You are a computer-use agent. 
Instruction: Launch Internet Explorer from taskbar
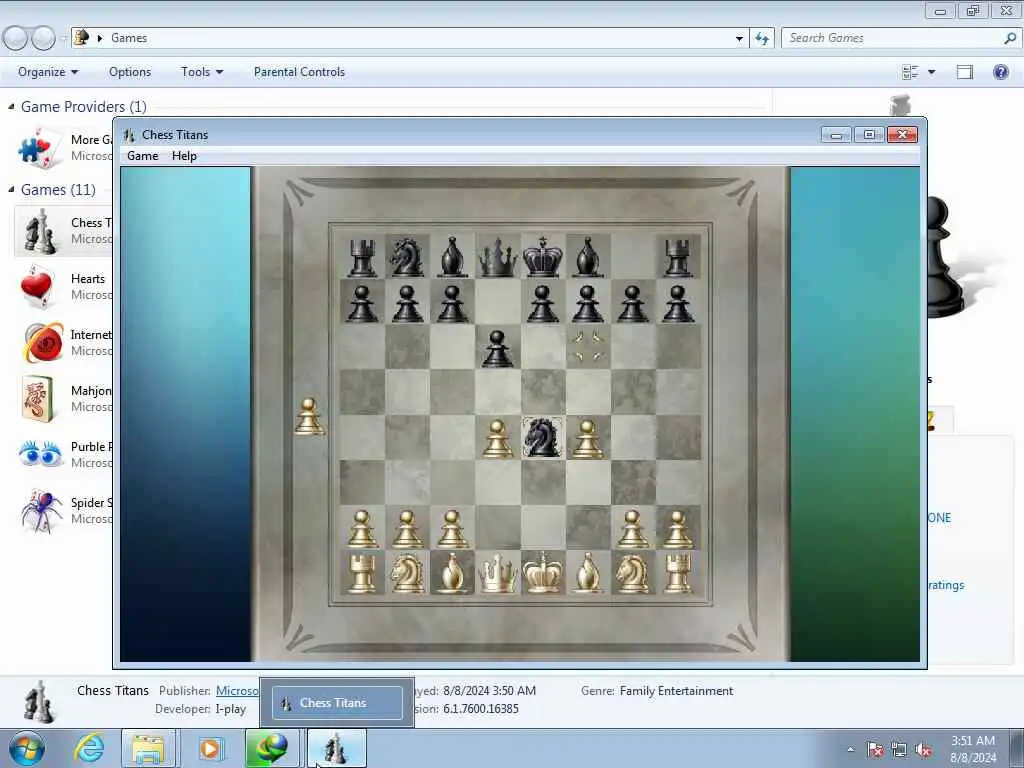coord(89,748)
